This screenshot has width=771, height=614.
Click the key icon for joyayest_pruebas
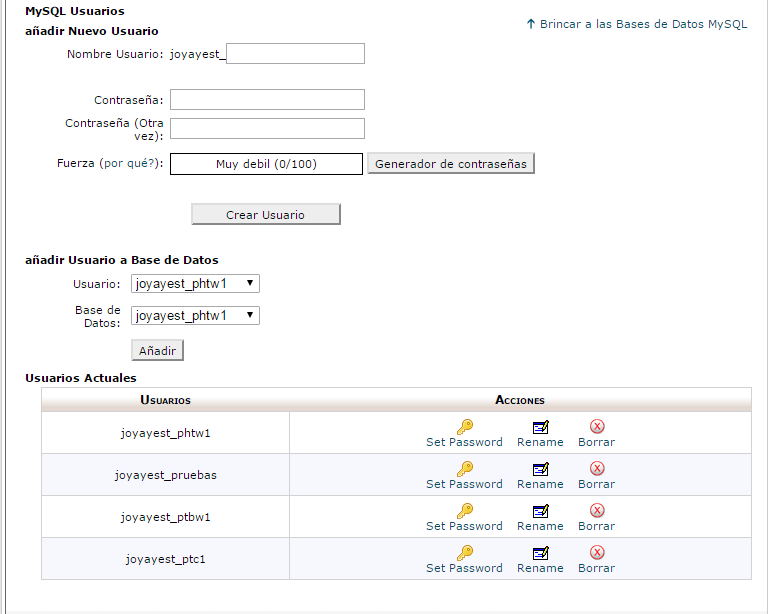point(465,468)
